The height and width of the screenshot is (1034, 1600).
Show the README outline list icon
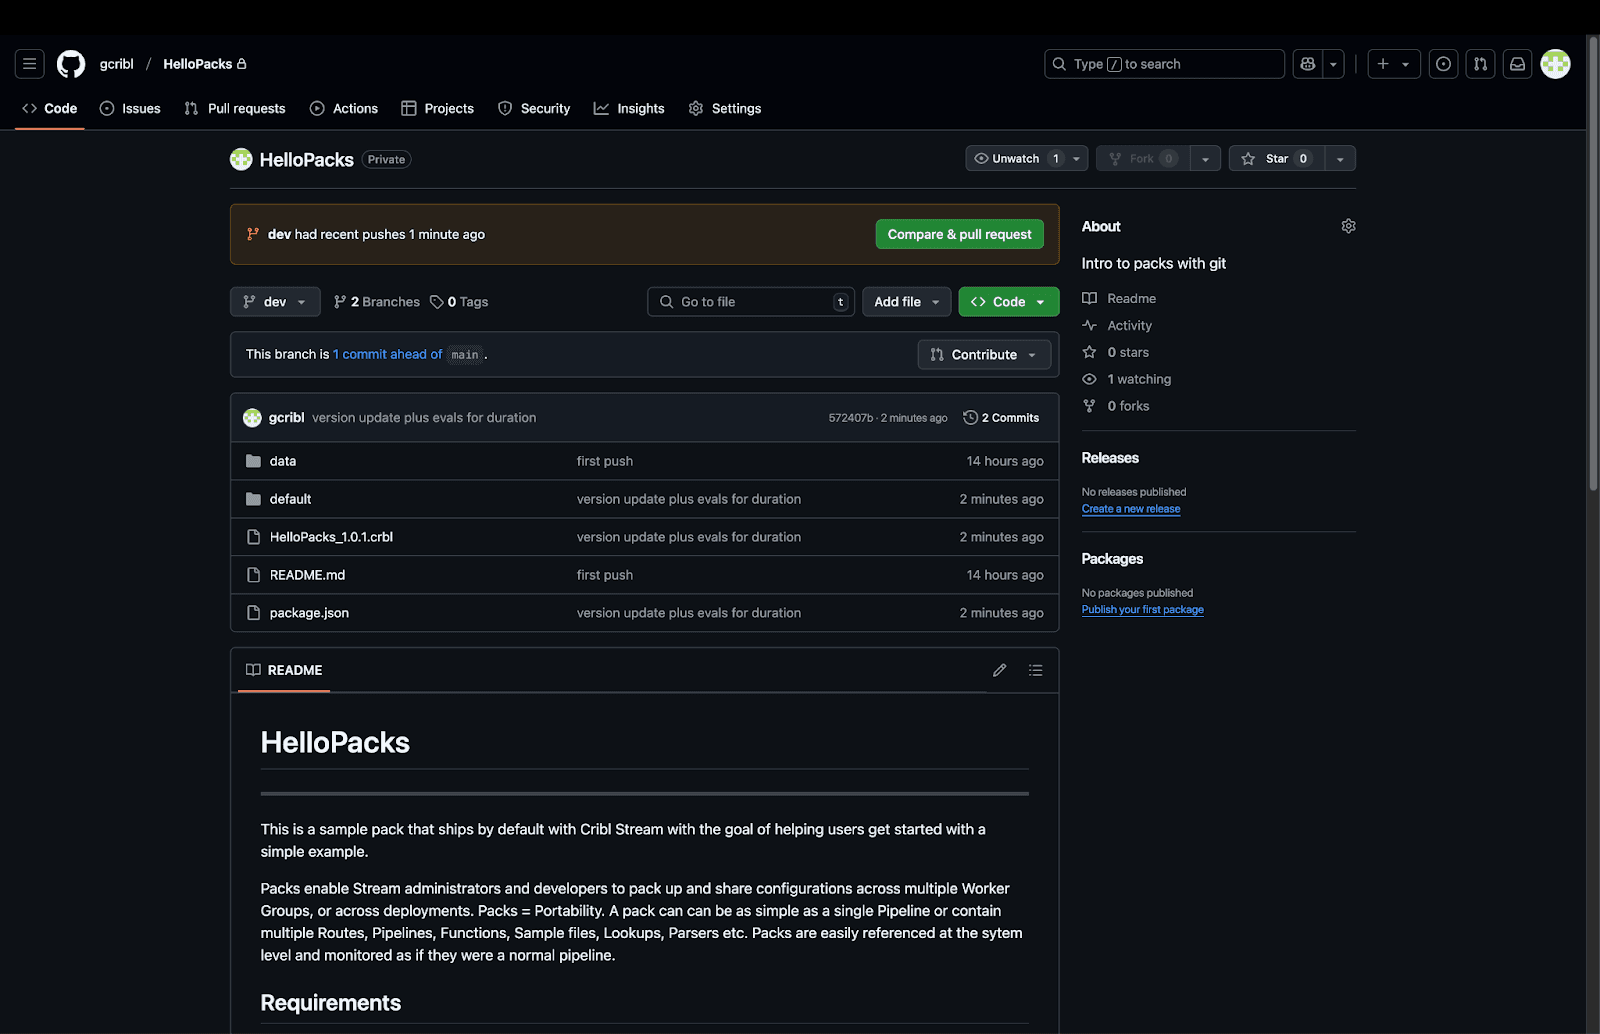tap(1035, 670)
